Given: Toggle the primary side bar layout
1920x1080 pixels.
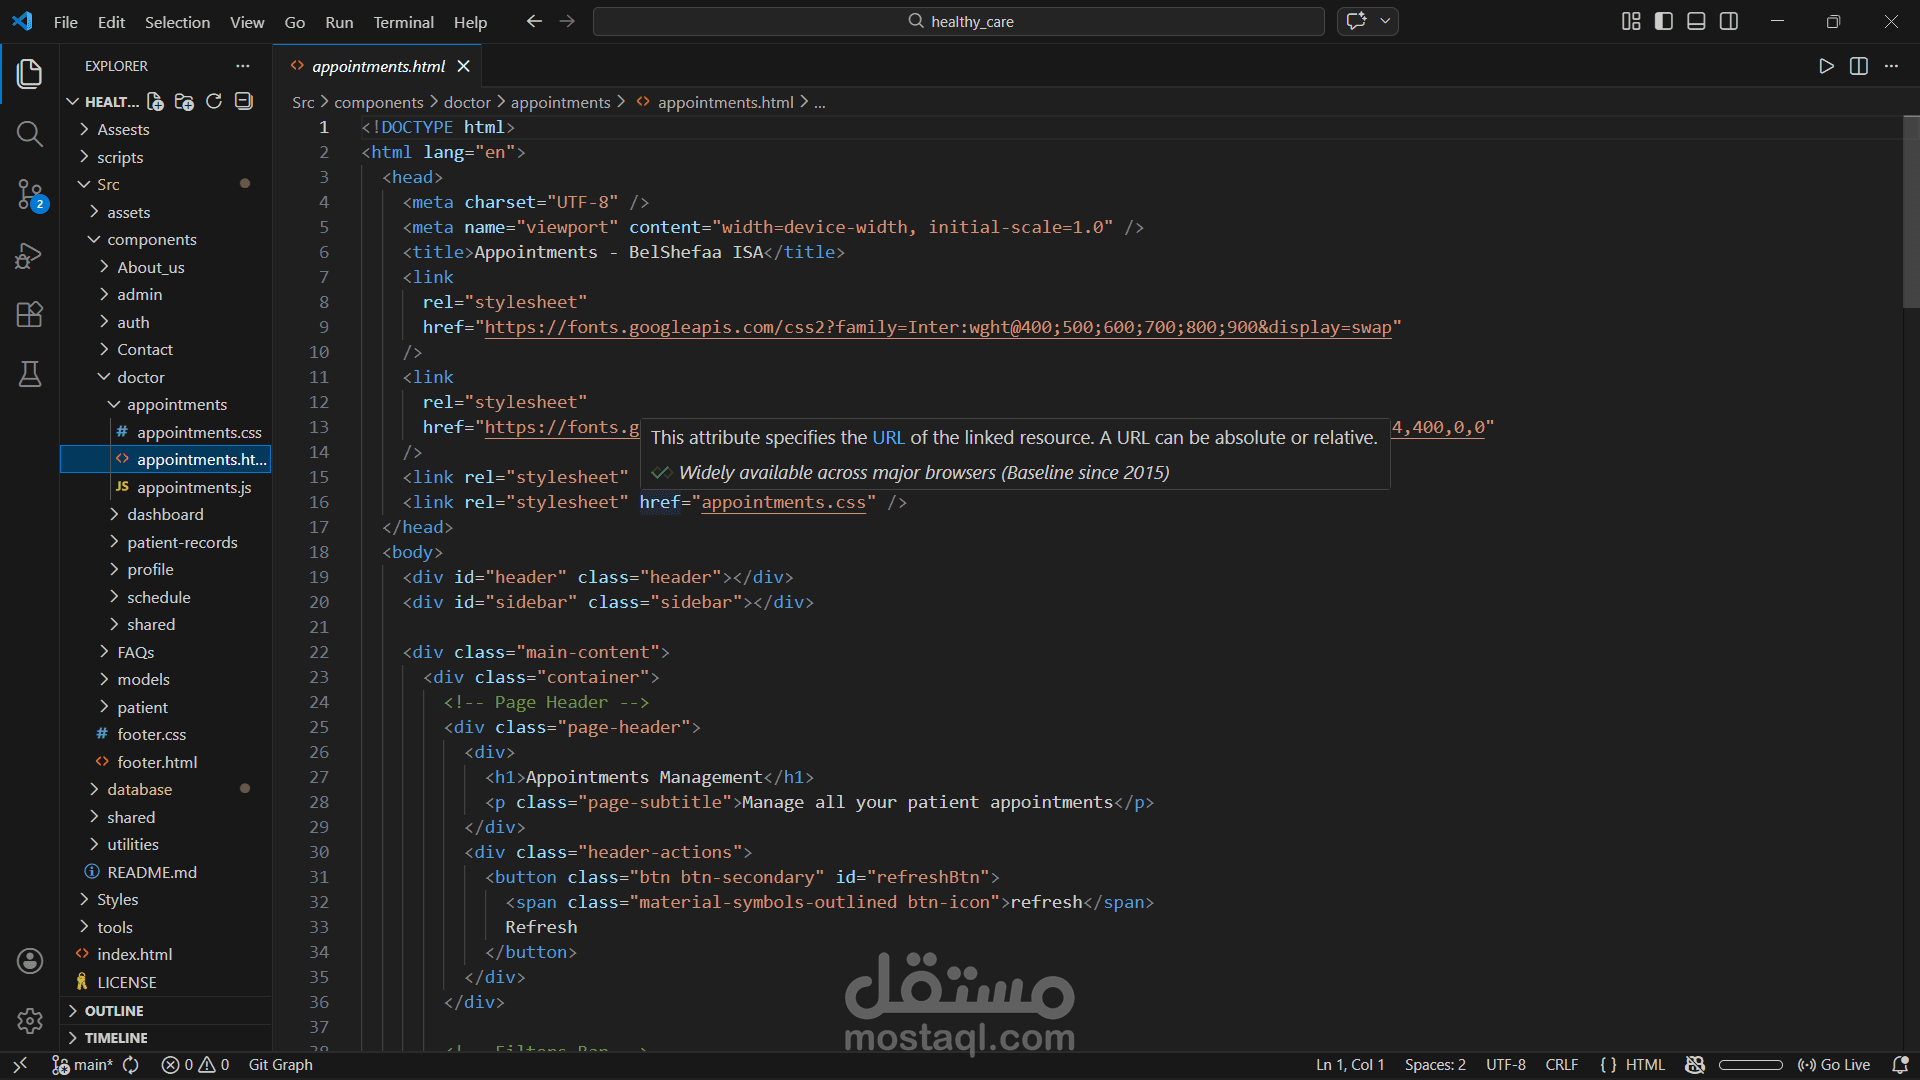Looking at the screenshot, I should click(x=1664, y=21).
